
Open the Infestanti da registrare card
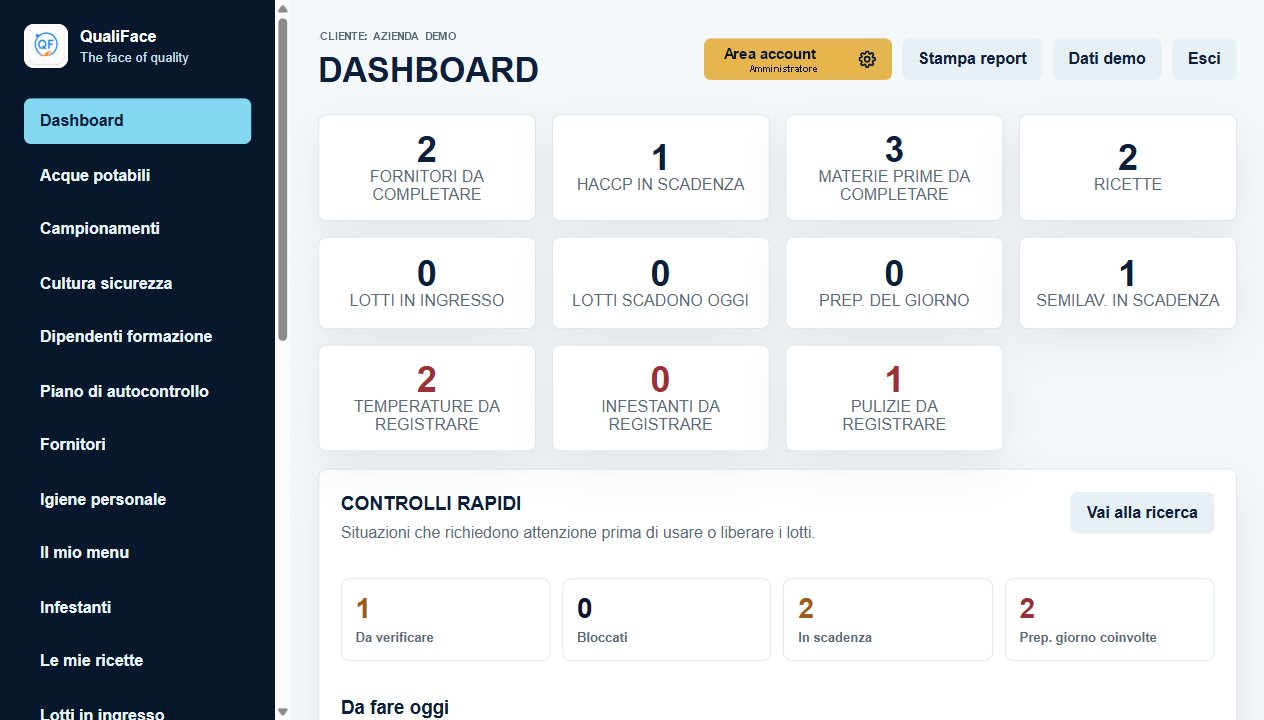(661, 398)
